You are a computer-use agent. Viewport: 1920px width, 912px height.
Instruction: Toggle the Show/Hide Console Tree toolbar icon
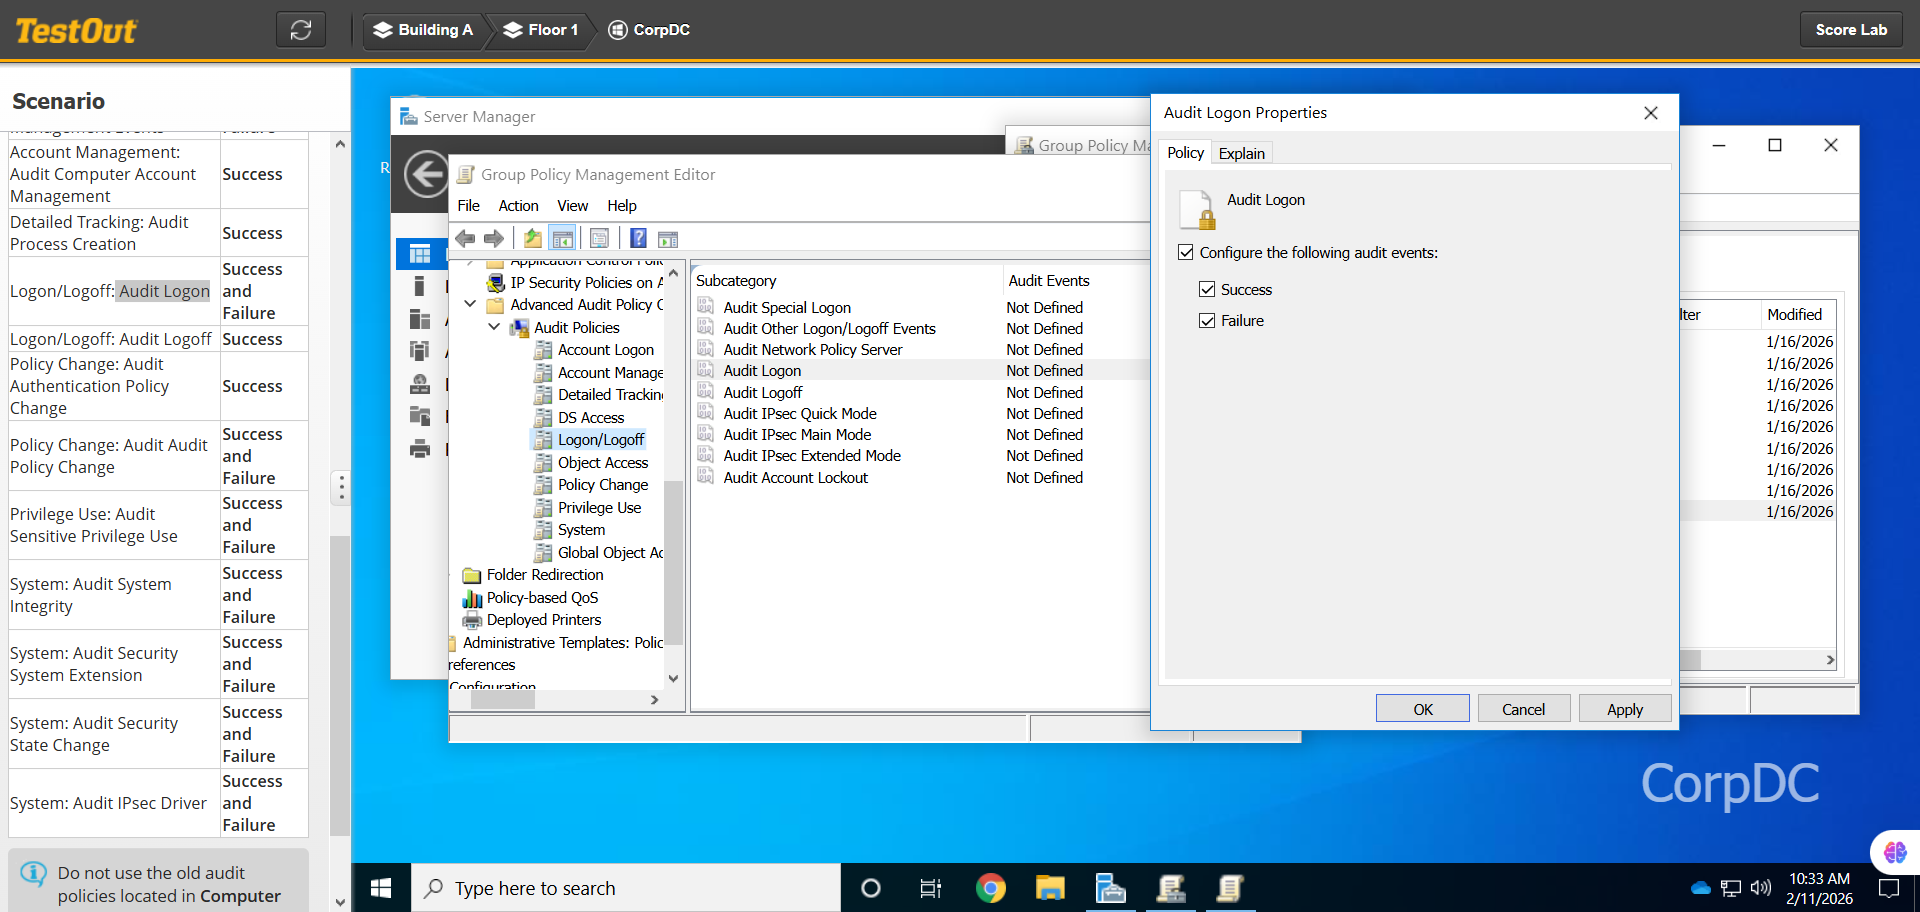(563, 239)
